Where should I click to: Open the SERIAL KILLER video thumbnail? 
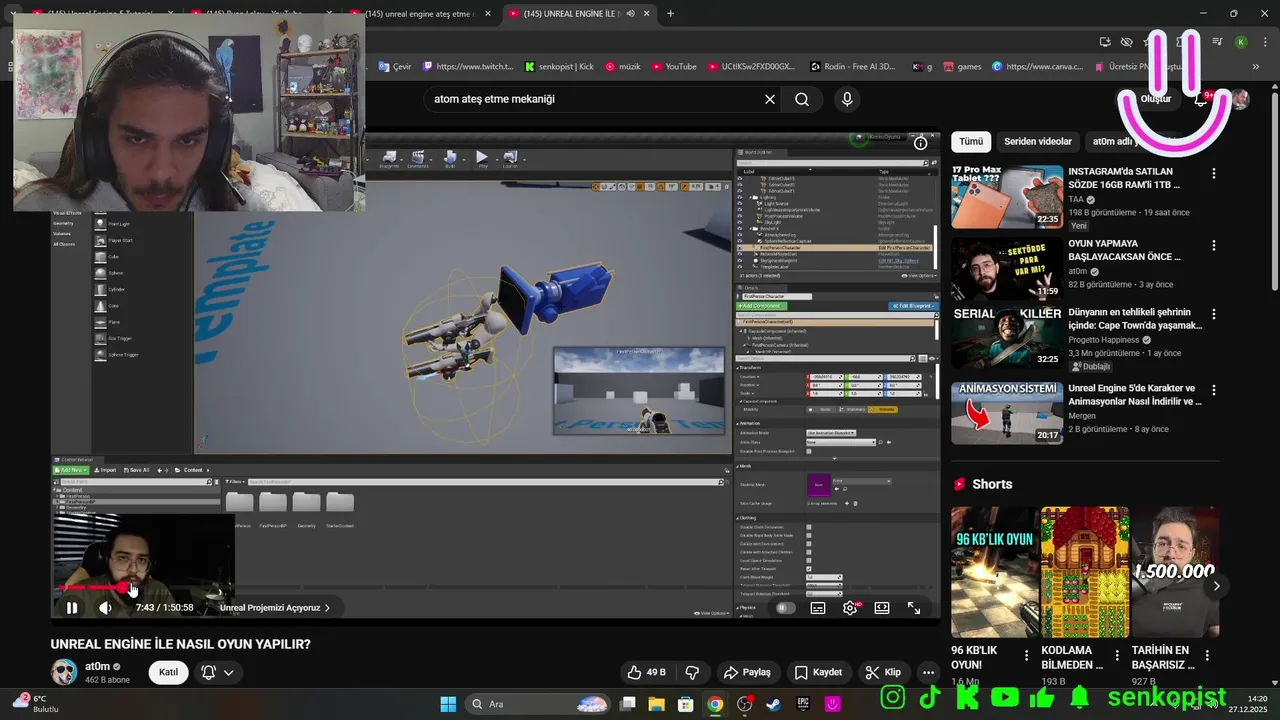pos(1007,337)
